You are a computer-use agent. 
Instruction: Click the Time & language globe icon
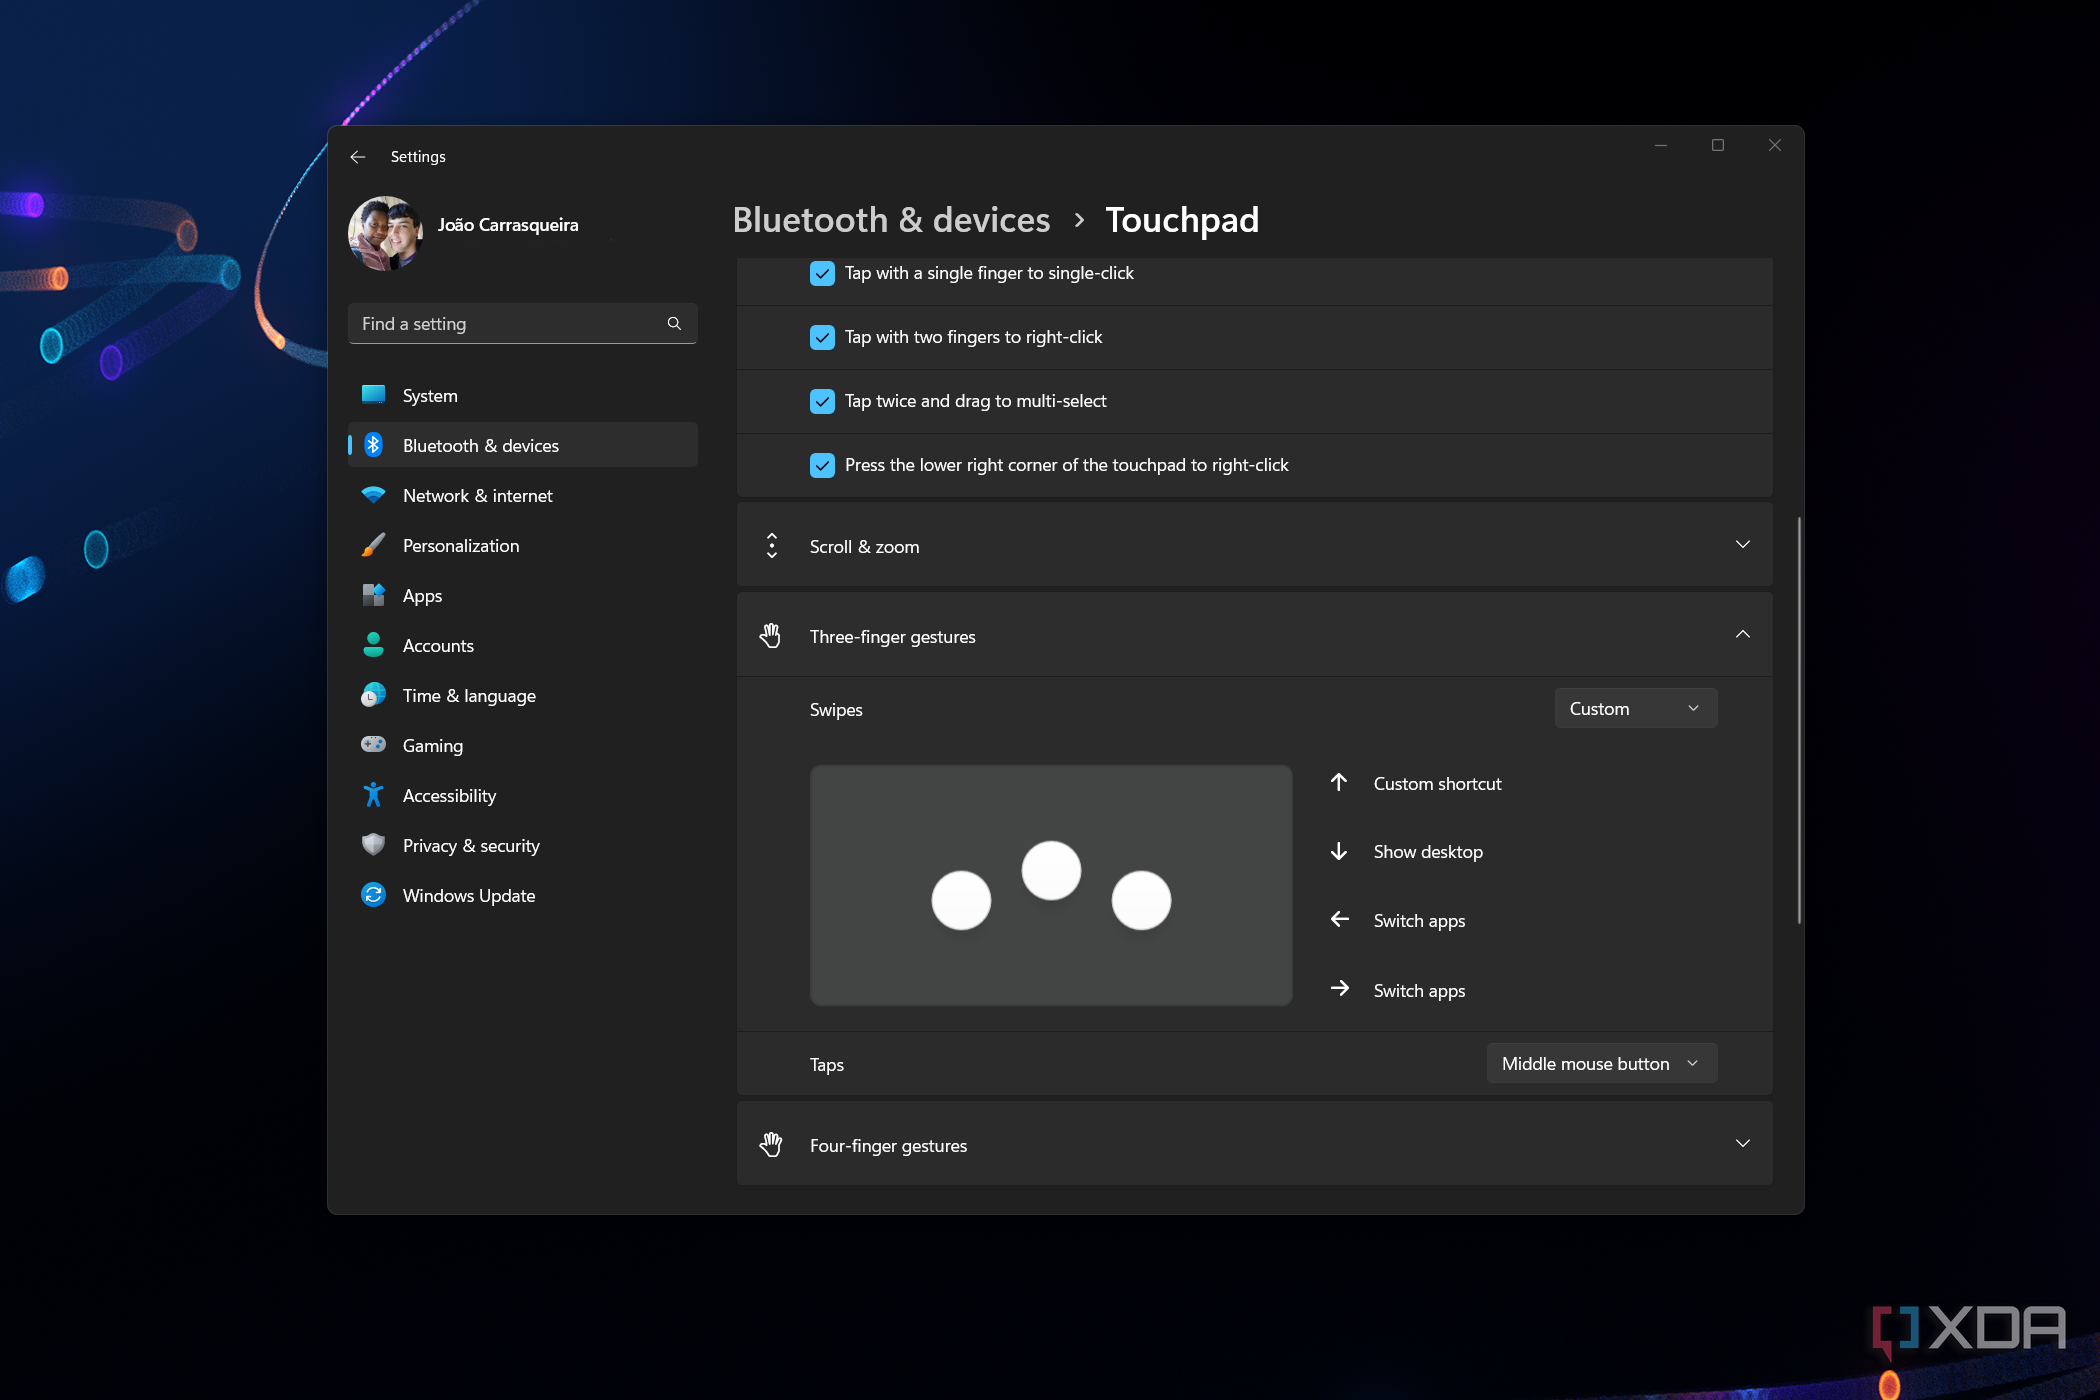point(373,695)
